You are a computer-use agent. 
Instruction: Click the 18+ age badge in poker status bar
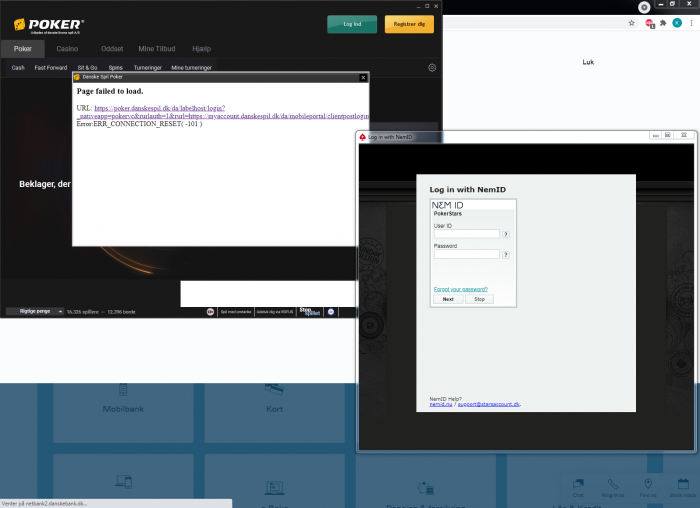click(x=210, y=312)
